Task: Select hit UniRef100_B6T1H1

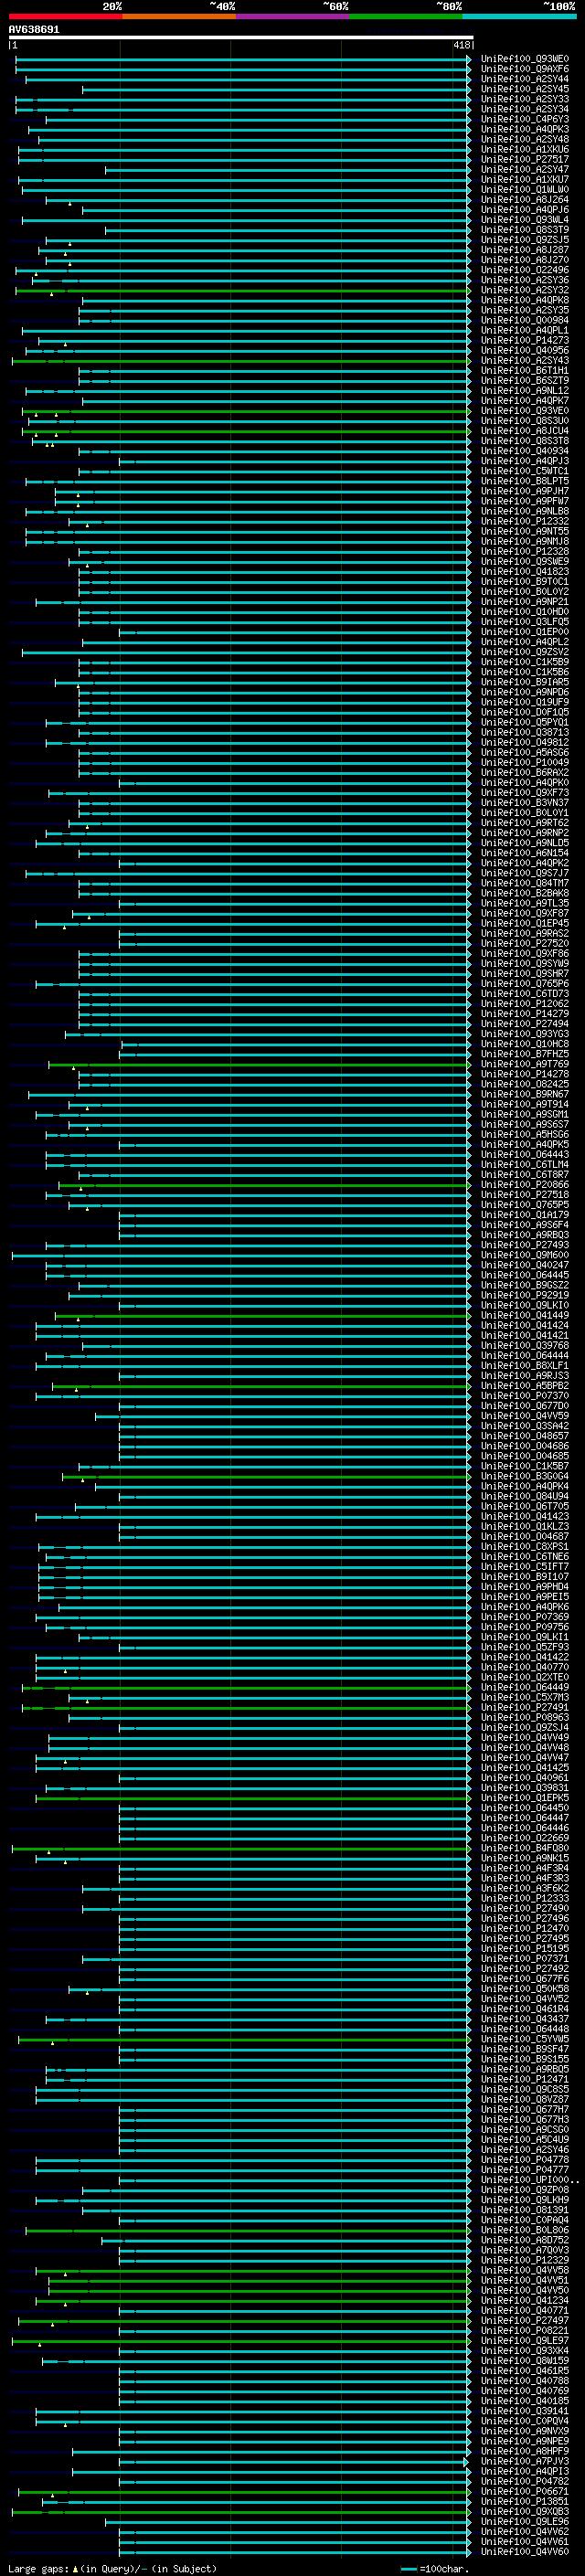Action: click(525, 371)
